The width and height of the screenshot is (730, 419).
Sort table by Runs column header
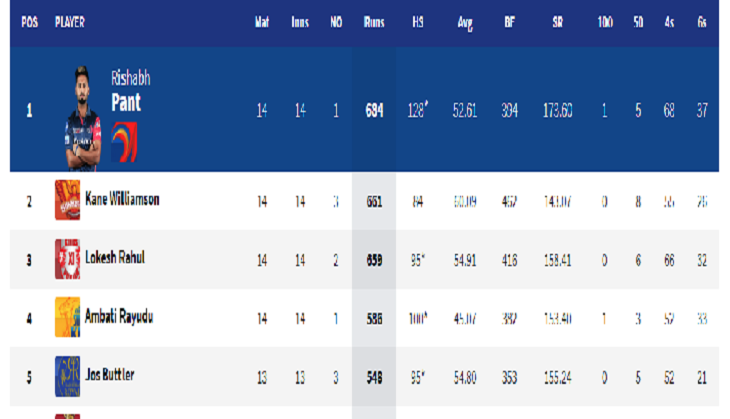click(x=374, y=22)
